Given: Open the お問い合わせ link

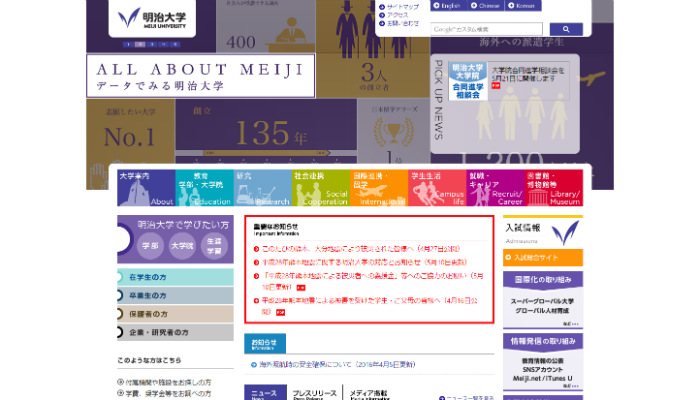Looking at the screenshot, I should tap(399, 23).
